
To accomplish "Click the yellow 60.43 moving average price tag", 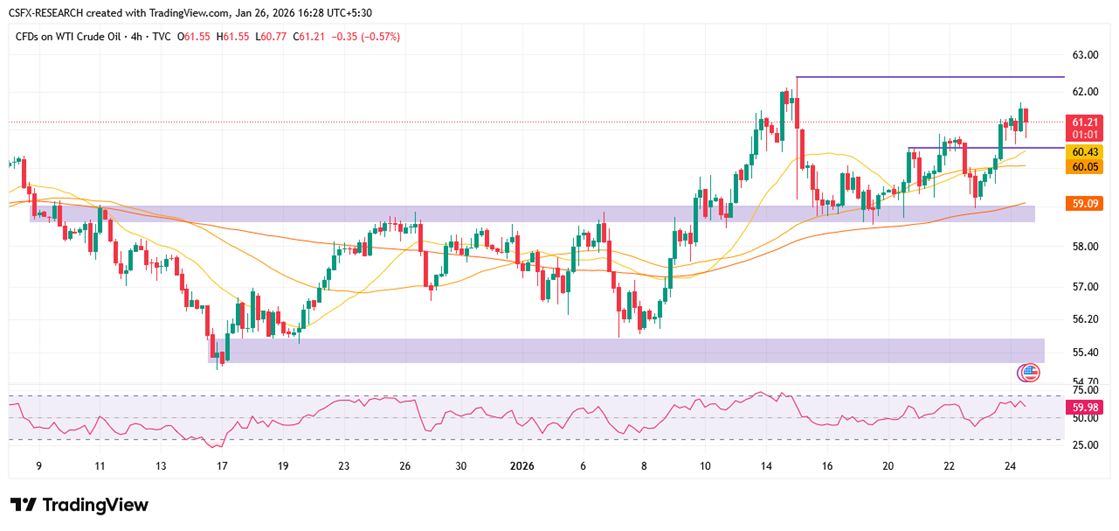I will click(x=1085, y=151).
